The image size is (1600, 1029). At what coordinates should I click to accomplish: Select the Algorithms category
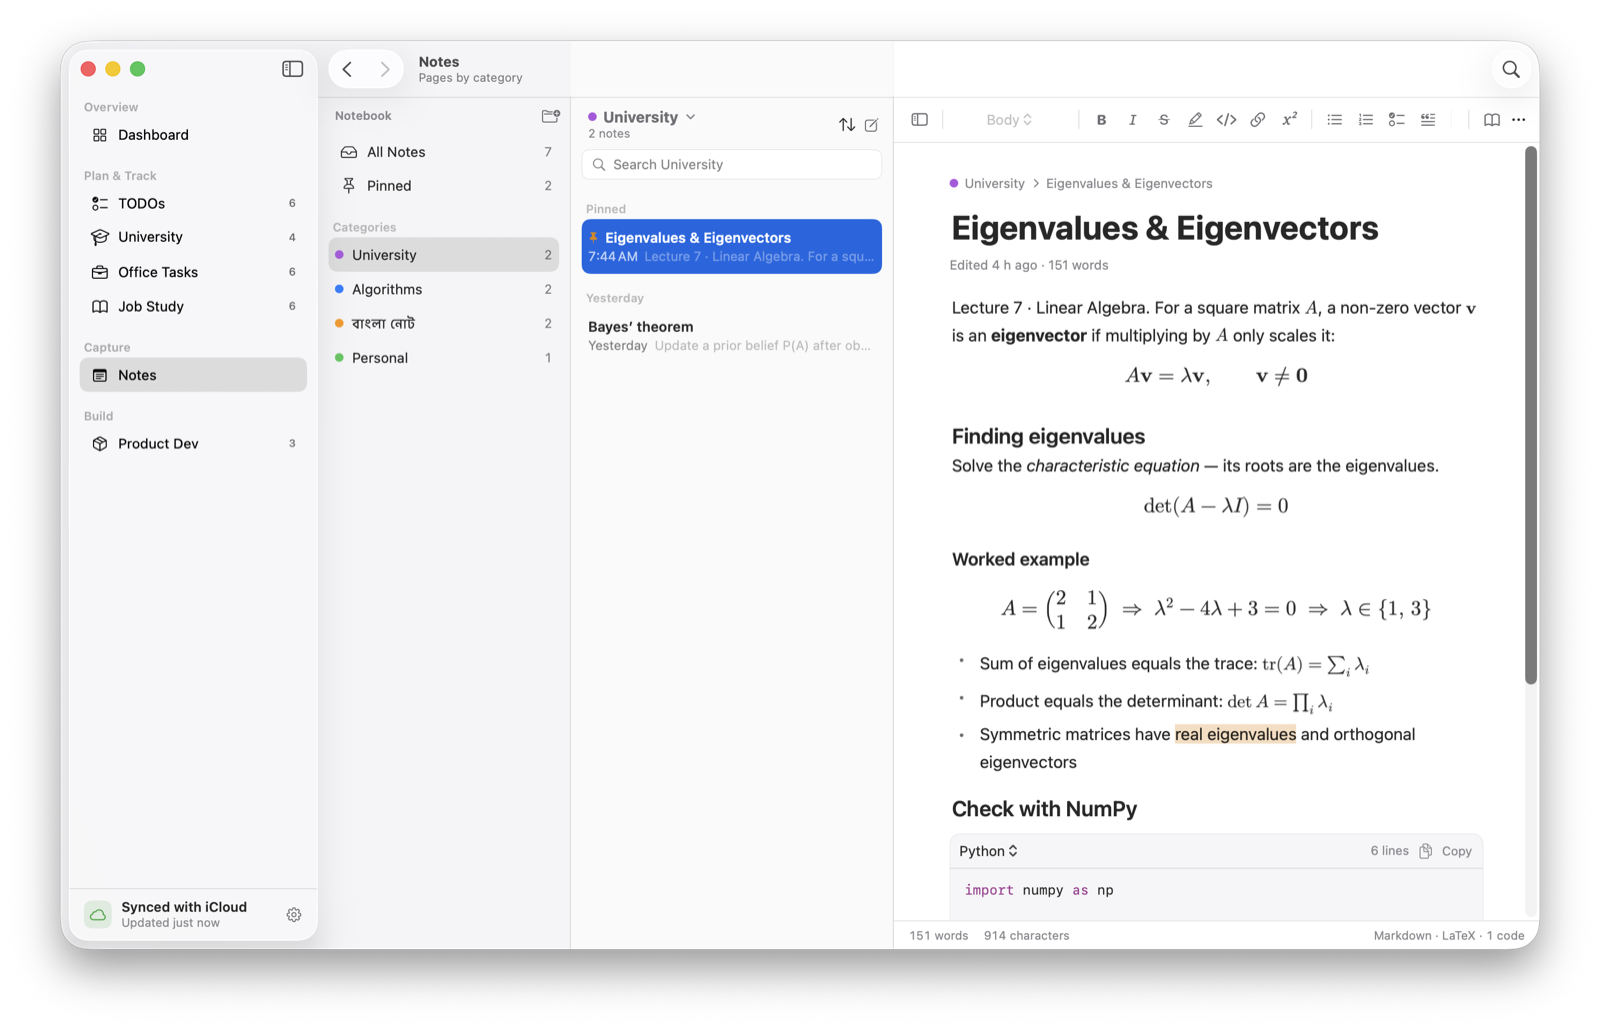[444, 289]
